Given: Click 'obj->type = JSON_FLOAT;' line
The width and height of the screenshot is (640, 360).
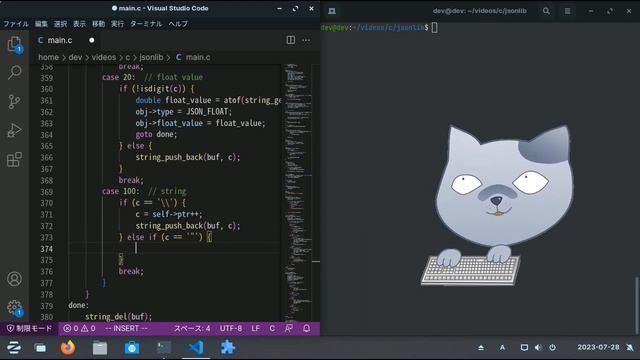Looking at the screenshot, I should (184, 111).
